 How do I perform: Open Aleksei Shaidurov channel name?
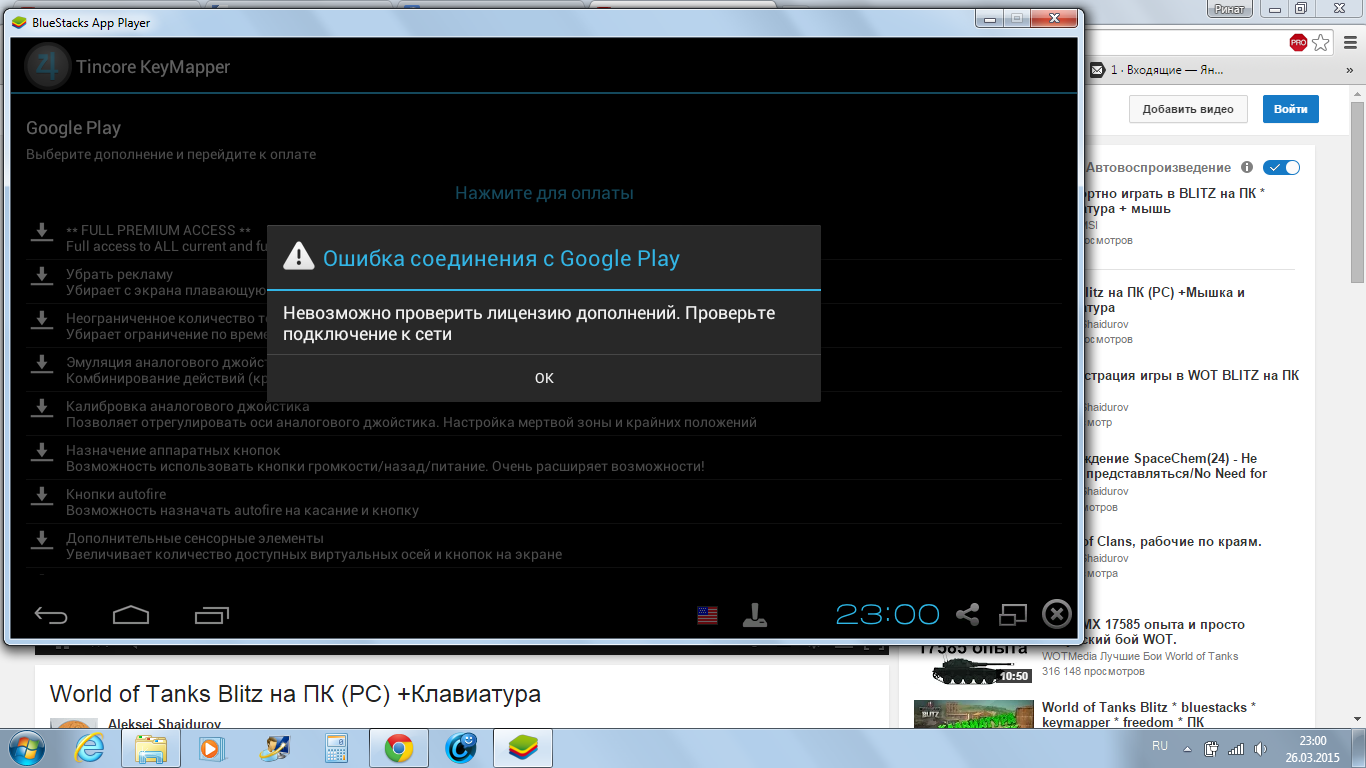[x=164, y=723]
